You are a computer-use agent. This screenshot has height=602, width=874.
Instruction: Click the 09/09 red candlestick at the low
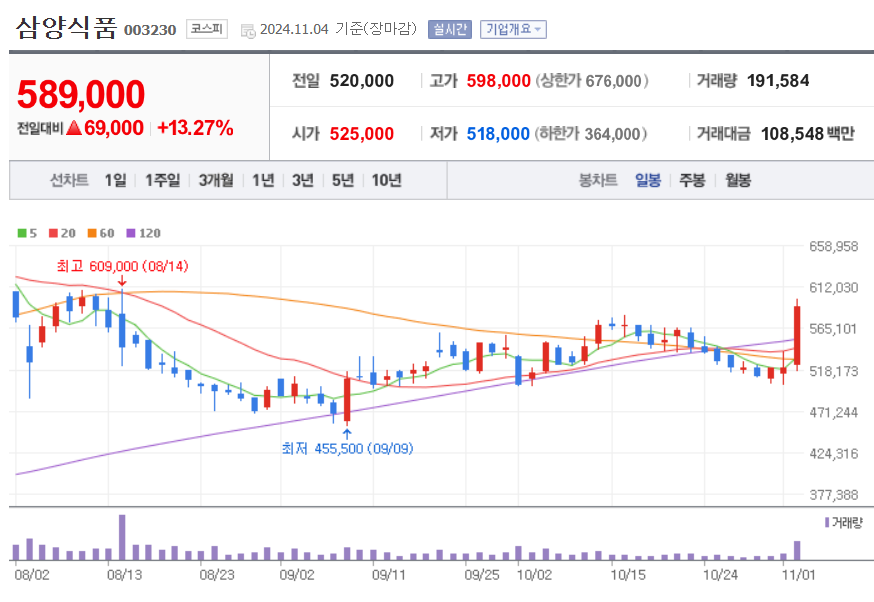(x=347, y=400)
